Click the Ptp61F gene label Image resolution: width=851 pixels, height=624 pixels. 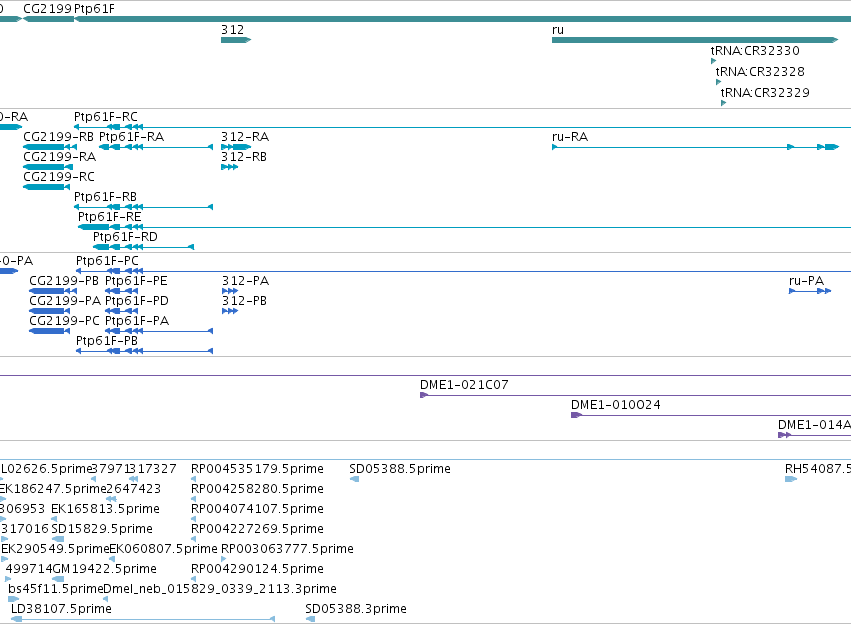click(x=94, y=9)
